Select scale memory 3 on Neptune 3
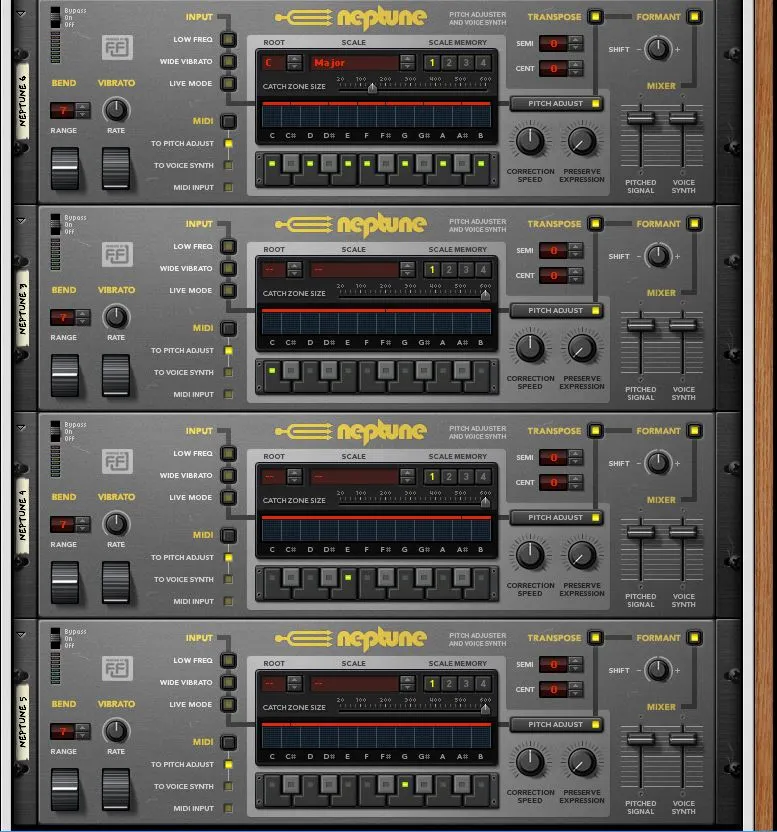Viewport: 777px width, 832px height. click(x=466, y=270)
